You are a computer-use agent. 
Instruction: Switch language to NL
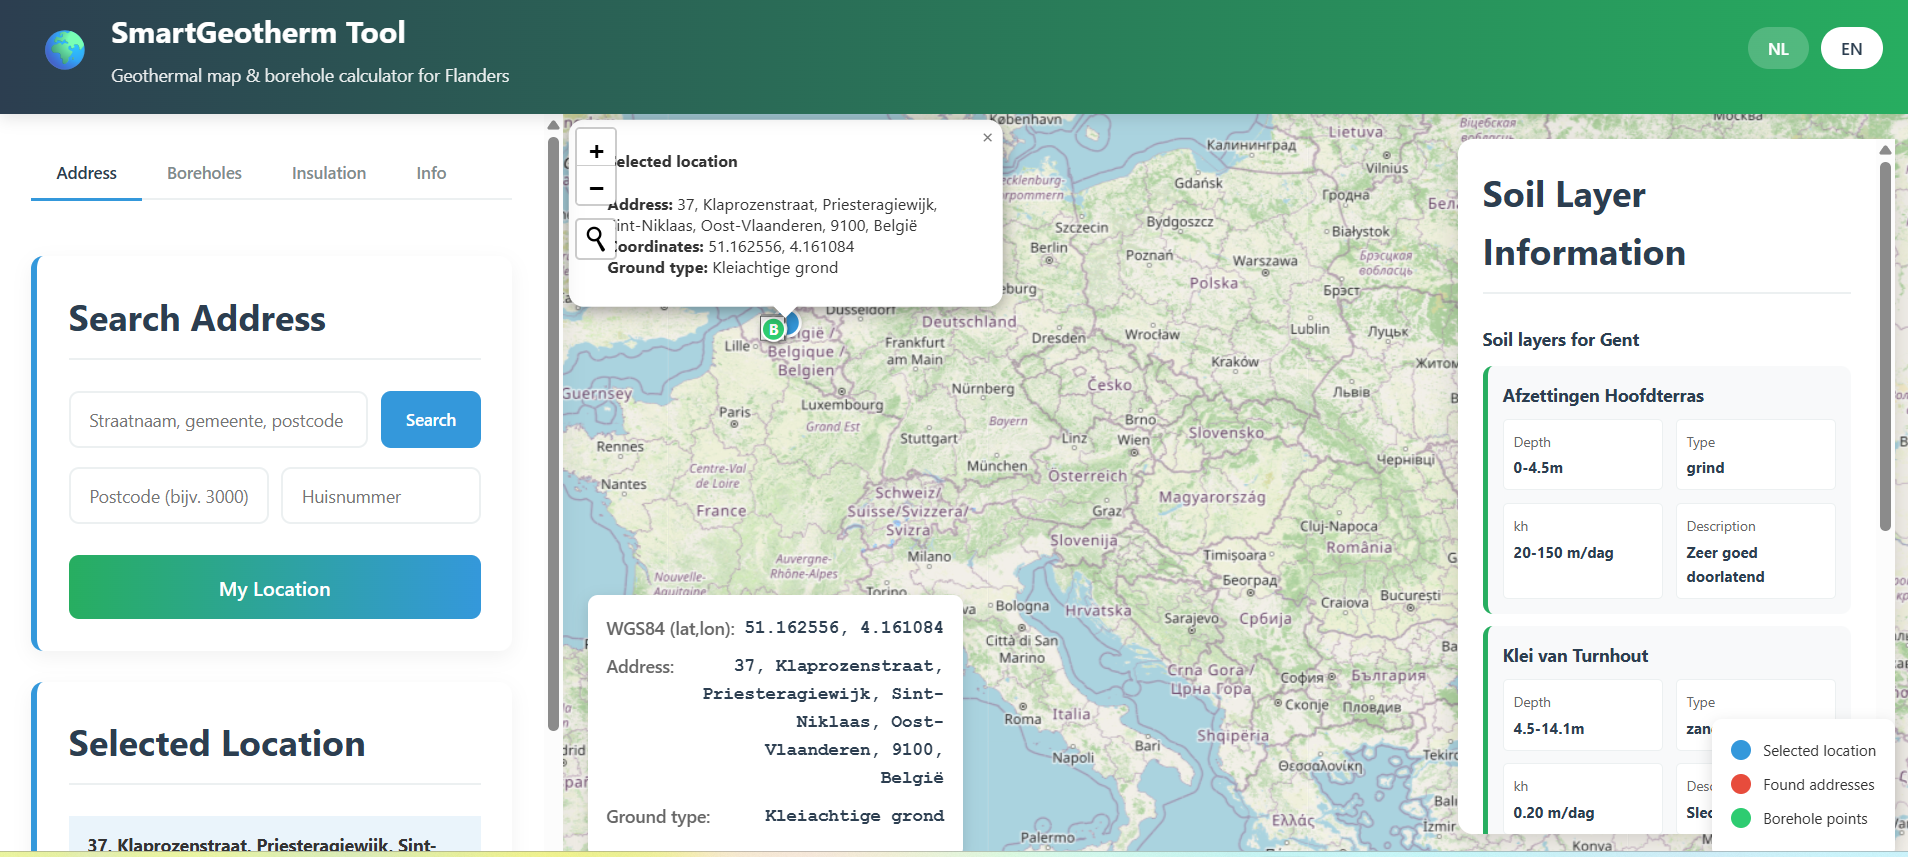(x=1777, y=49)
